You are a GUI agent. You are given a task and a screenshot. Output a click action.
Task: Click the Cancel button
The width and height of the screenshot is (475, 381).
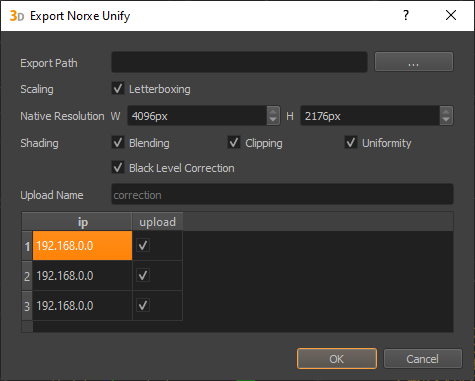(x=423, y=359)
